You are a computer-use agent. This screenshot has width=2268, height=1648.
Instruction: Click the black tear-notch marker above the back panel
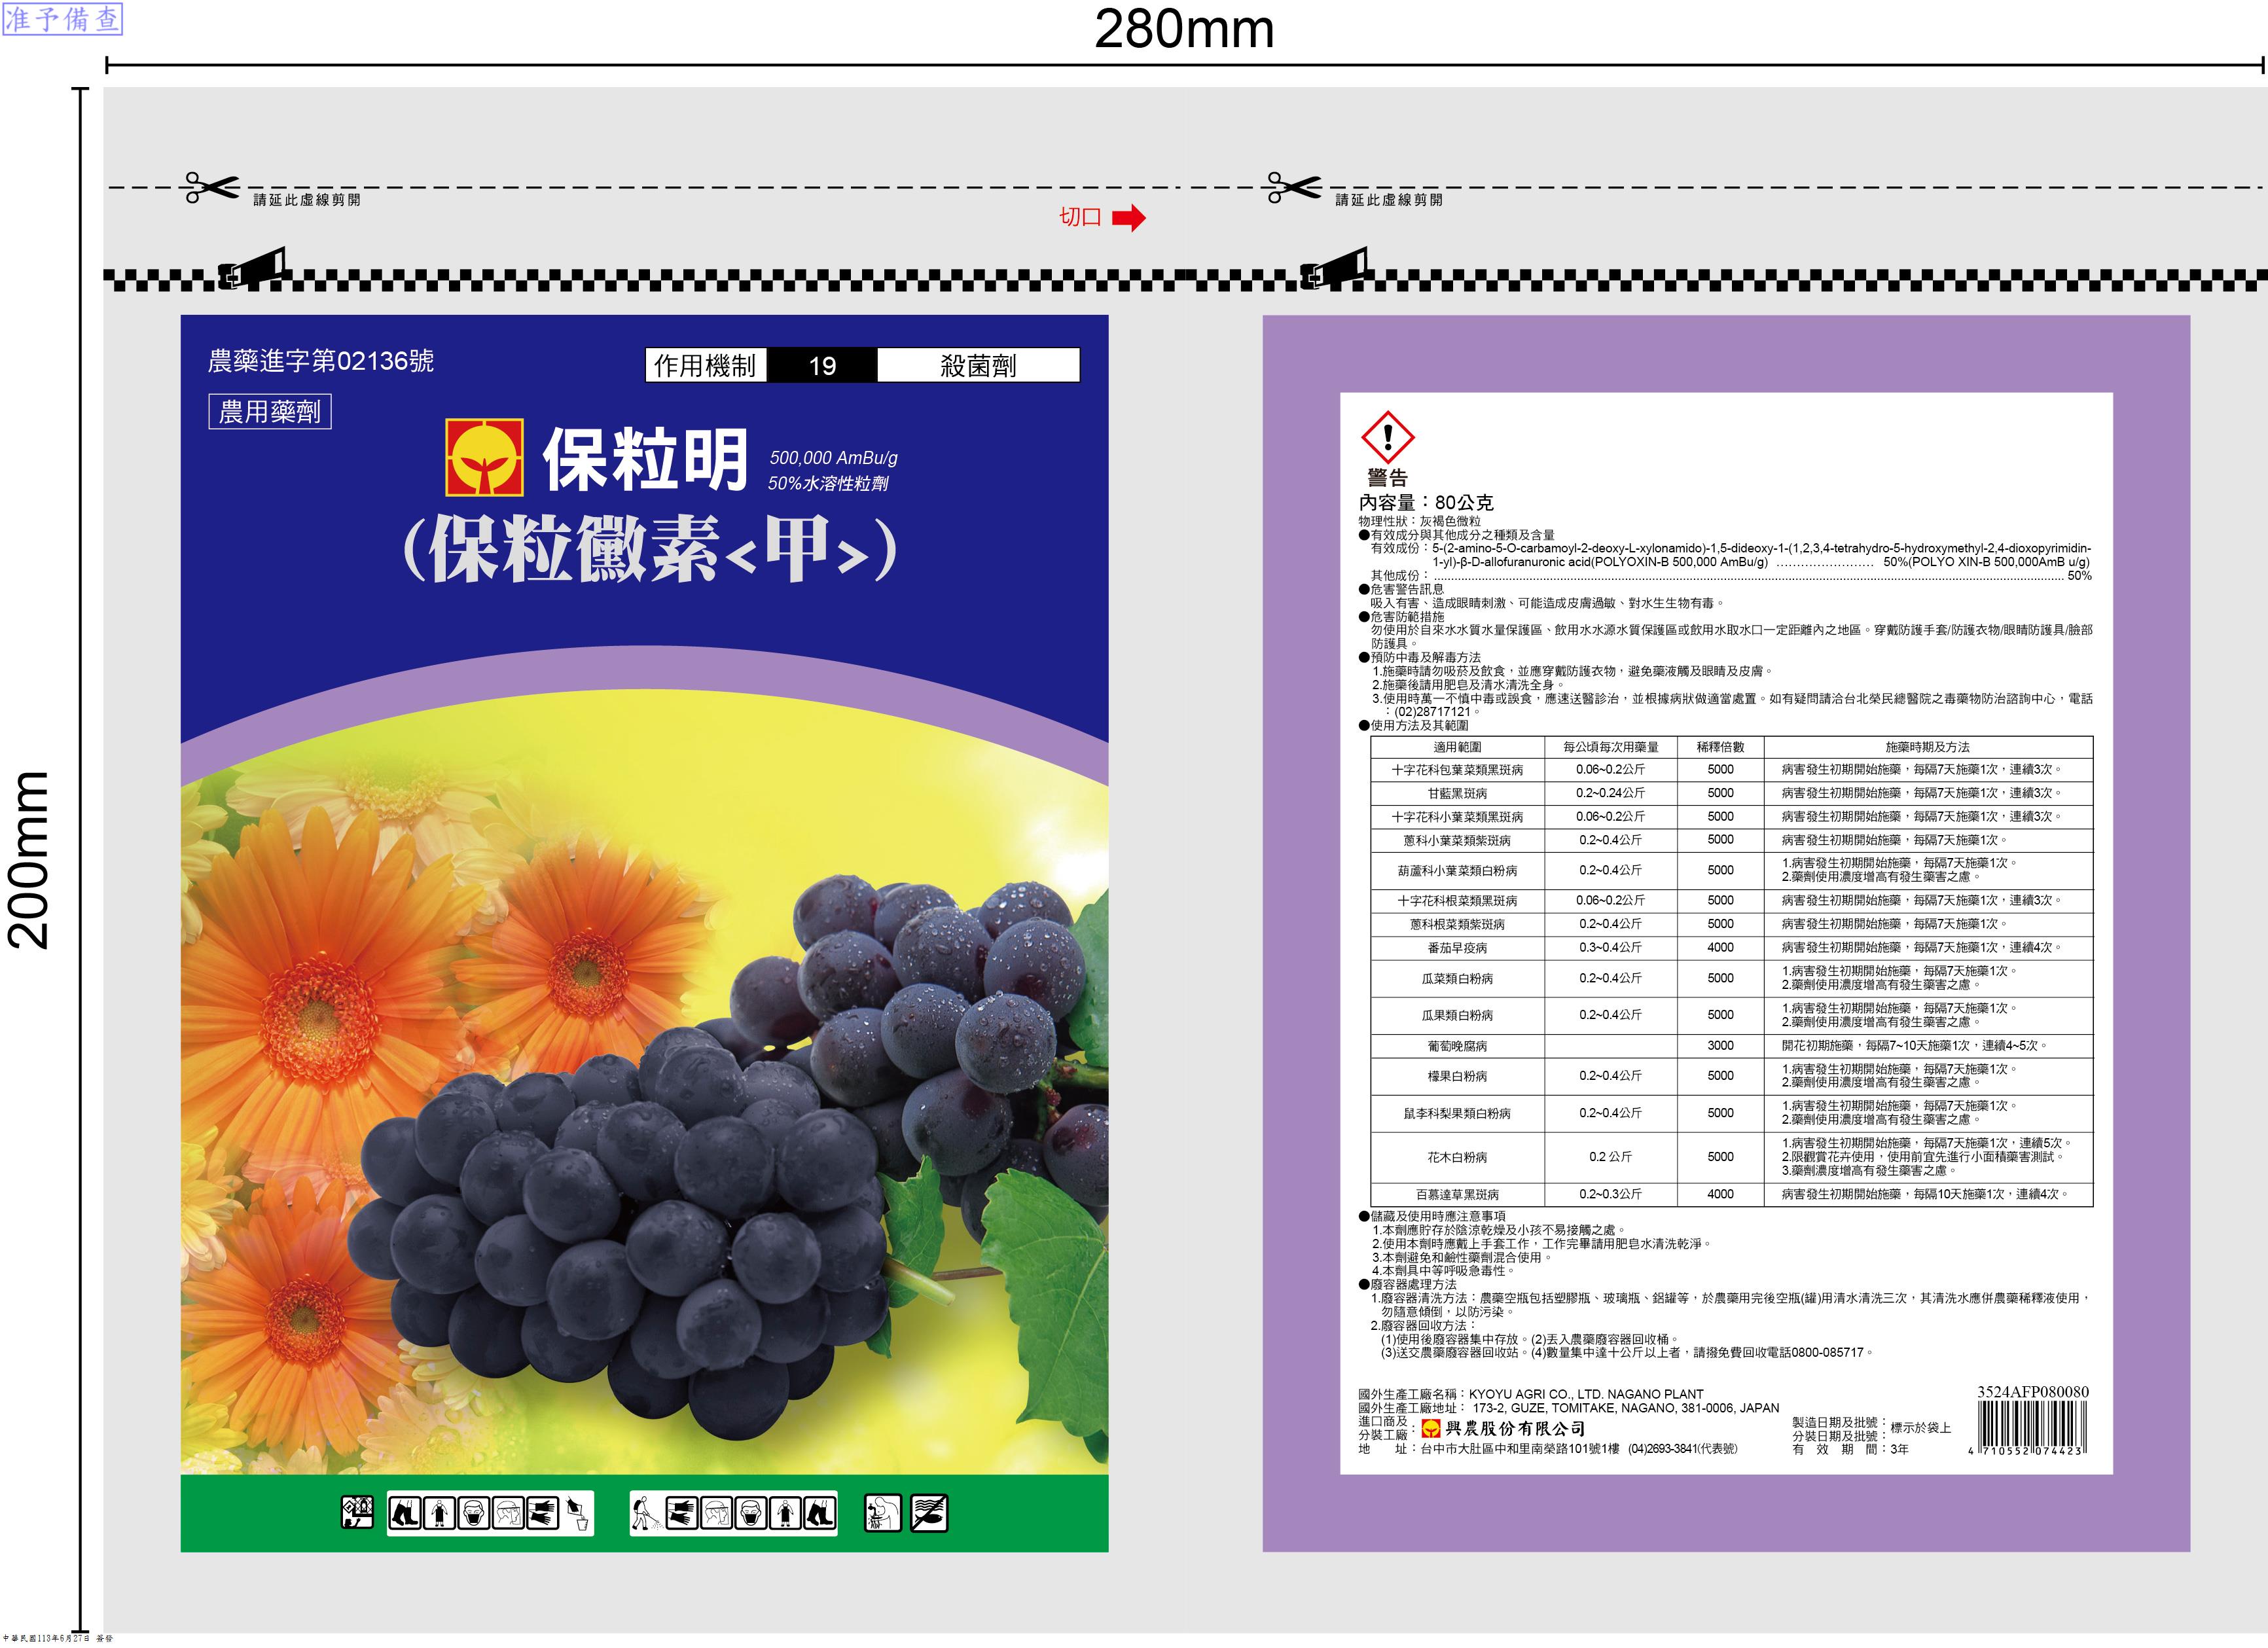click(1334, 268)
